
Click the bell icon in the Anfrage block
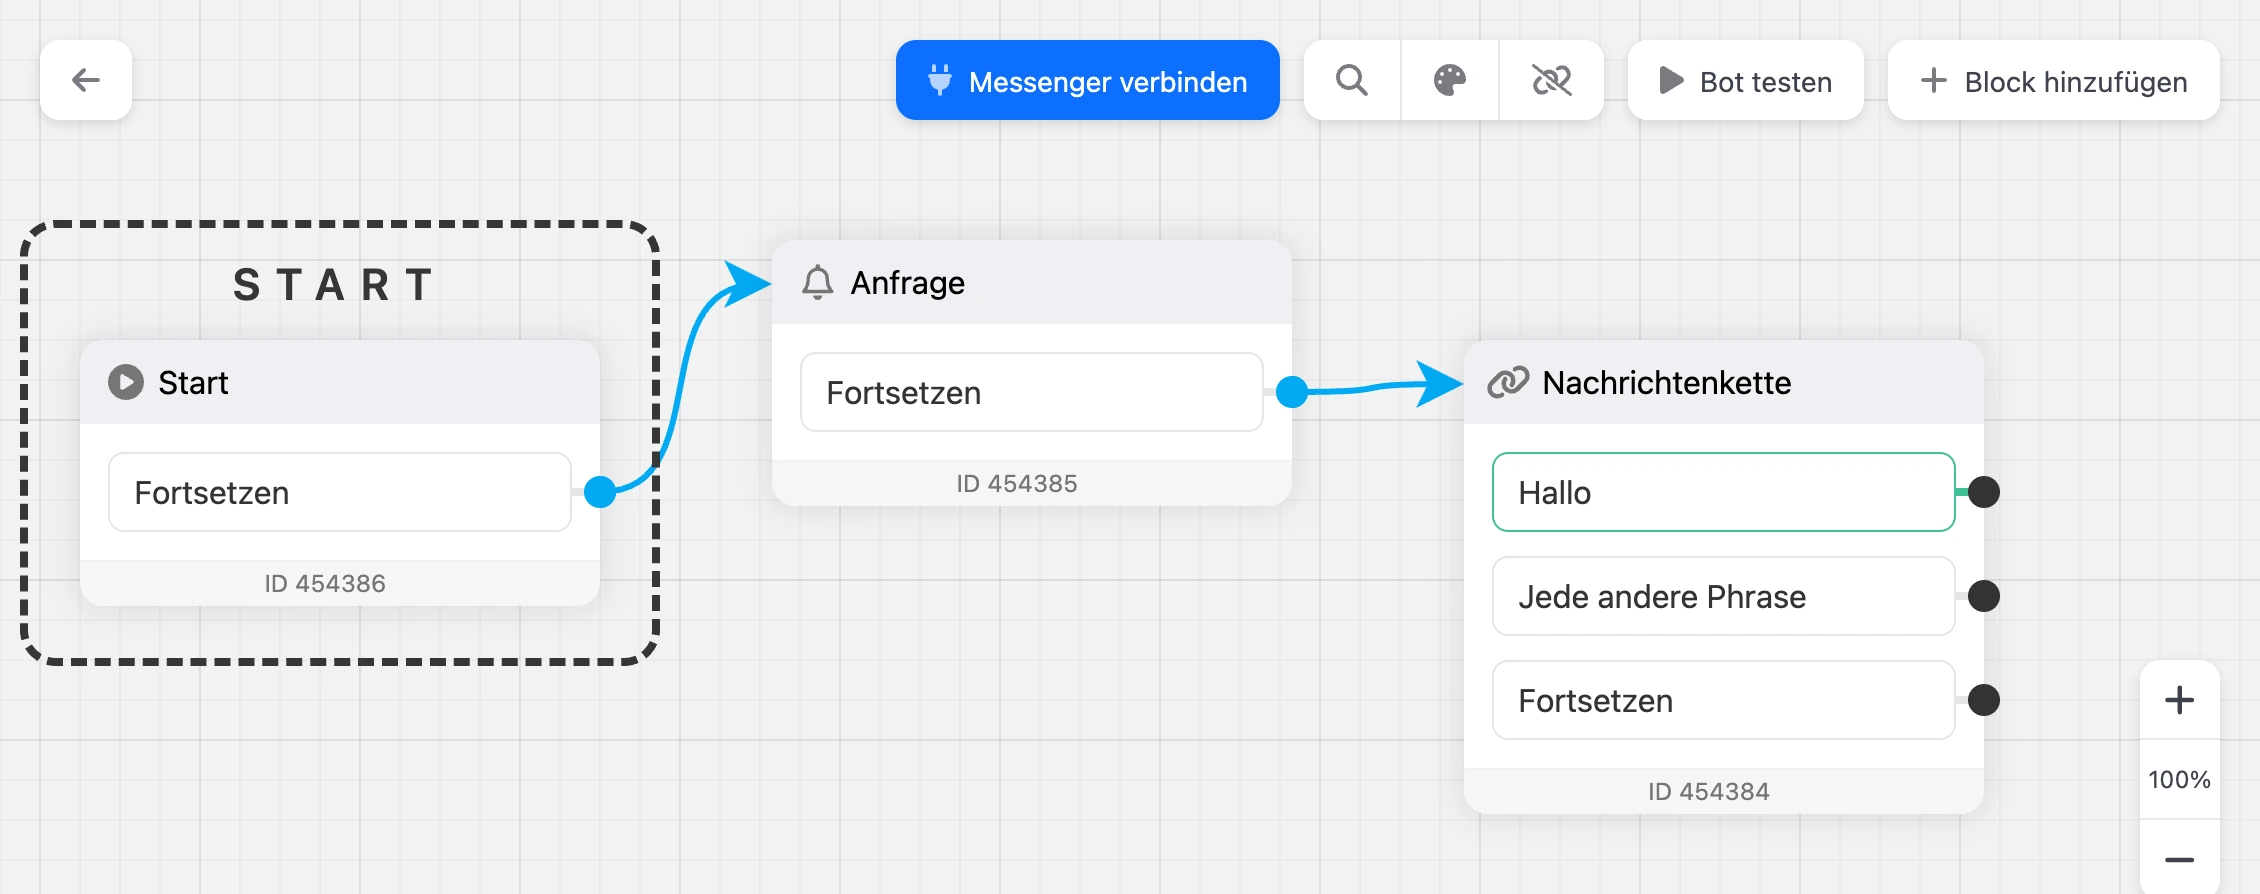point(817,282)
